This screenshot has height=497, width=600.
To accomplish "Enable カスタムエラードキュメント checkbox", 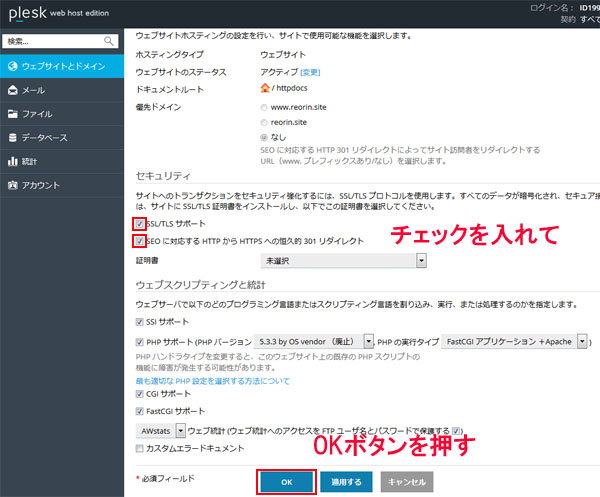I will click(x=140, y=448).
